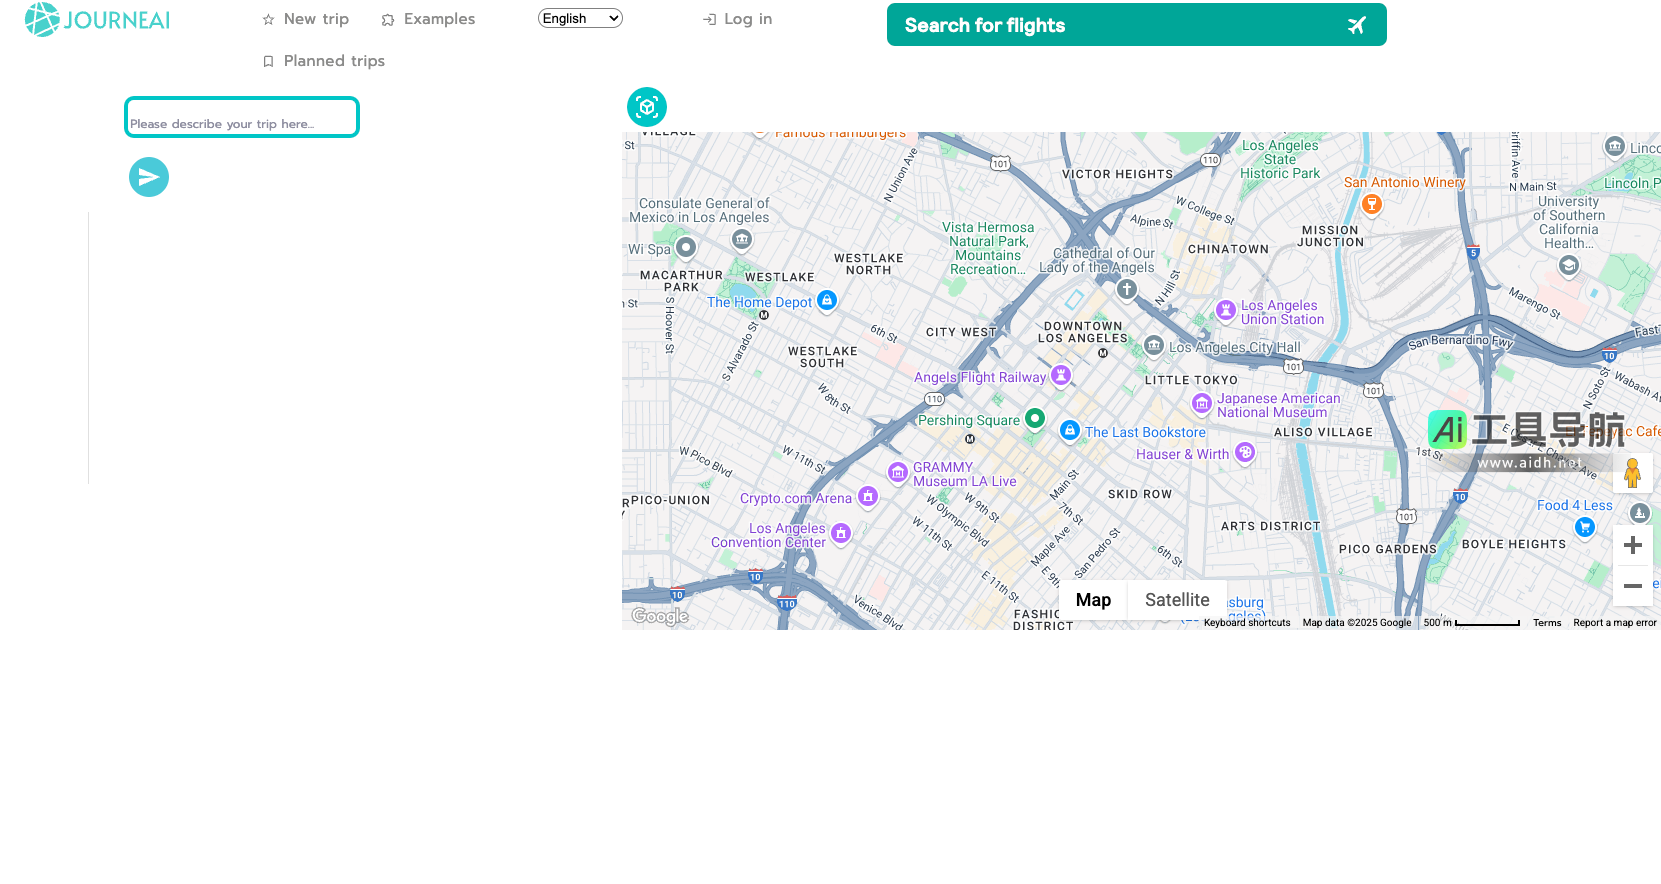1661x884 pixels.
Task: Zoom in the map with plus
Action: [1633, 545]
